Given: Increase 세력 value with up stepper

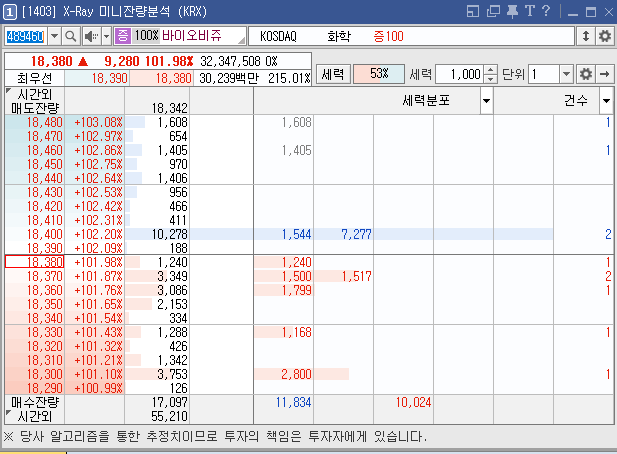Looking at the screenshot, I should (x=490, y=70).
